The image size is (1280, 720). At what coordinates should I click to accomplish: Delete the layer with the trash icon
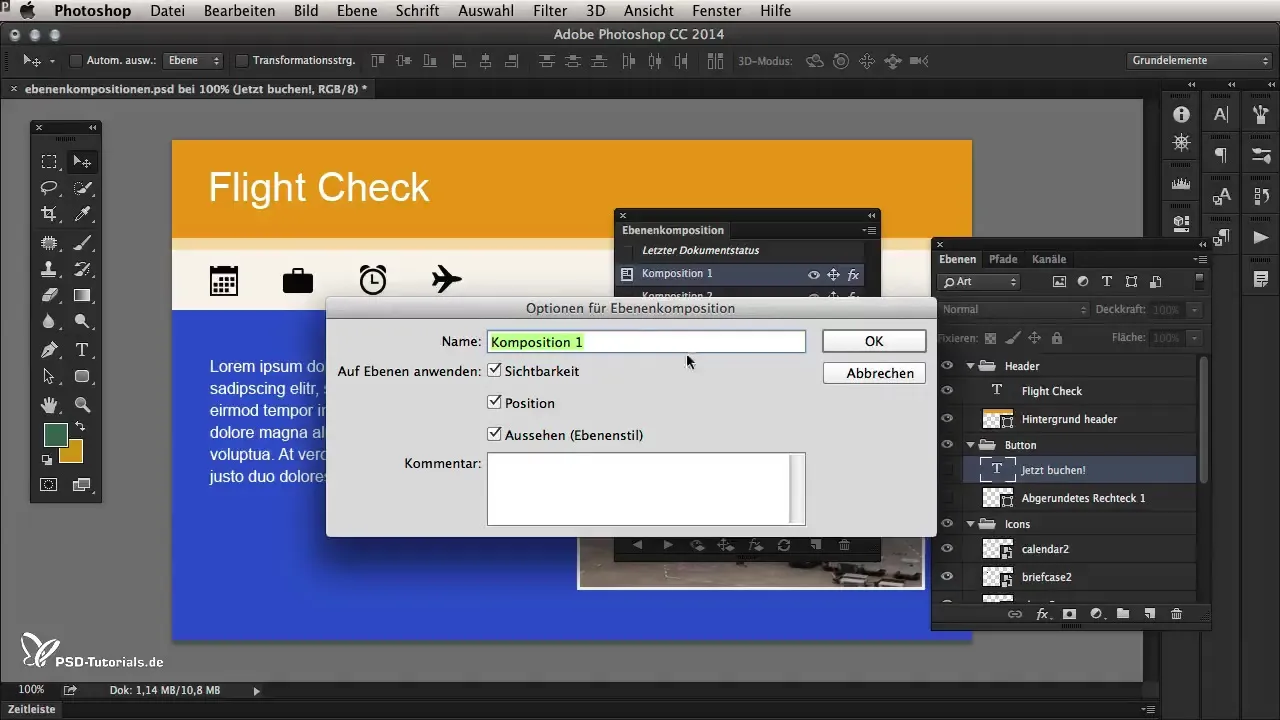(x=1176, y=614)
